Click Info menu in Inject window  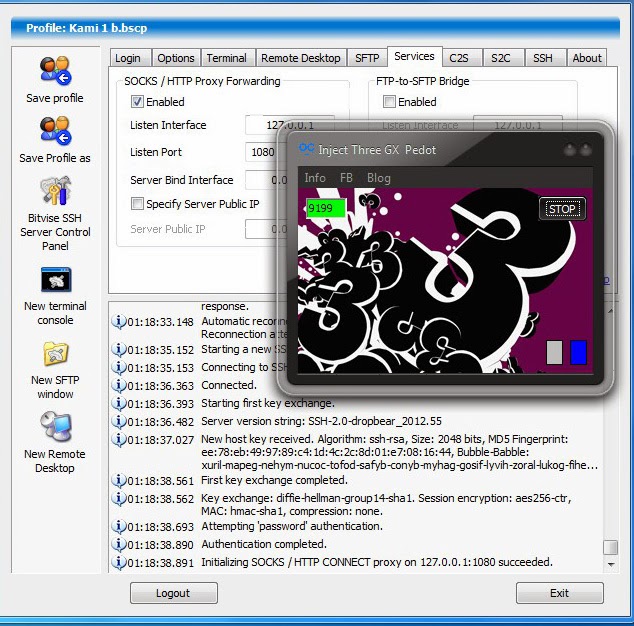(315, 178)
